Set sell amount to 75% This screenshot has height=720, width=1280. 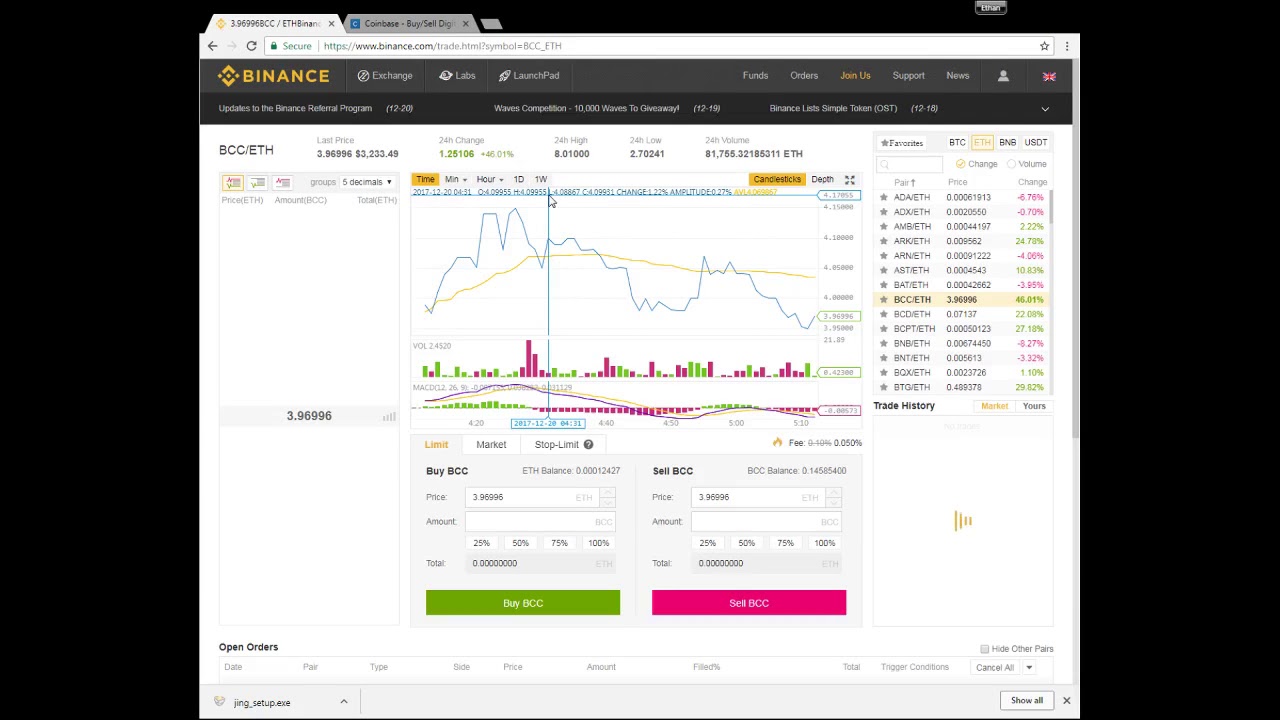click(785, 543)
